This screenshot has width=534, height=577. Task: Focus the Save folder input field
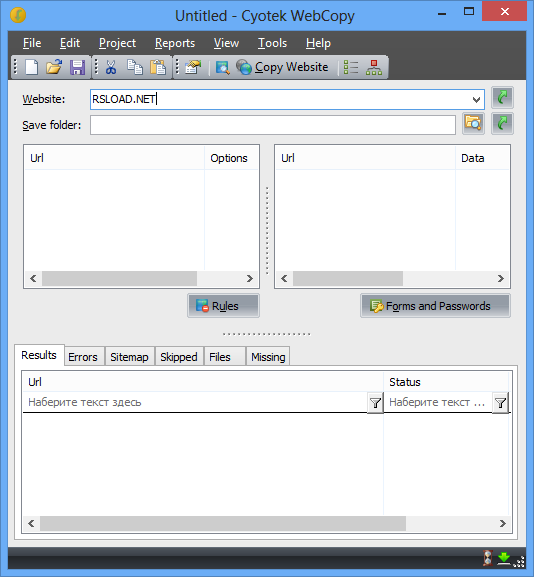[273, 125]
